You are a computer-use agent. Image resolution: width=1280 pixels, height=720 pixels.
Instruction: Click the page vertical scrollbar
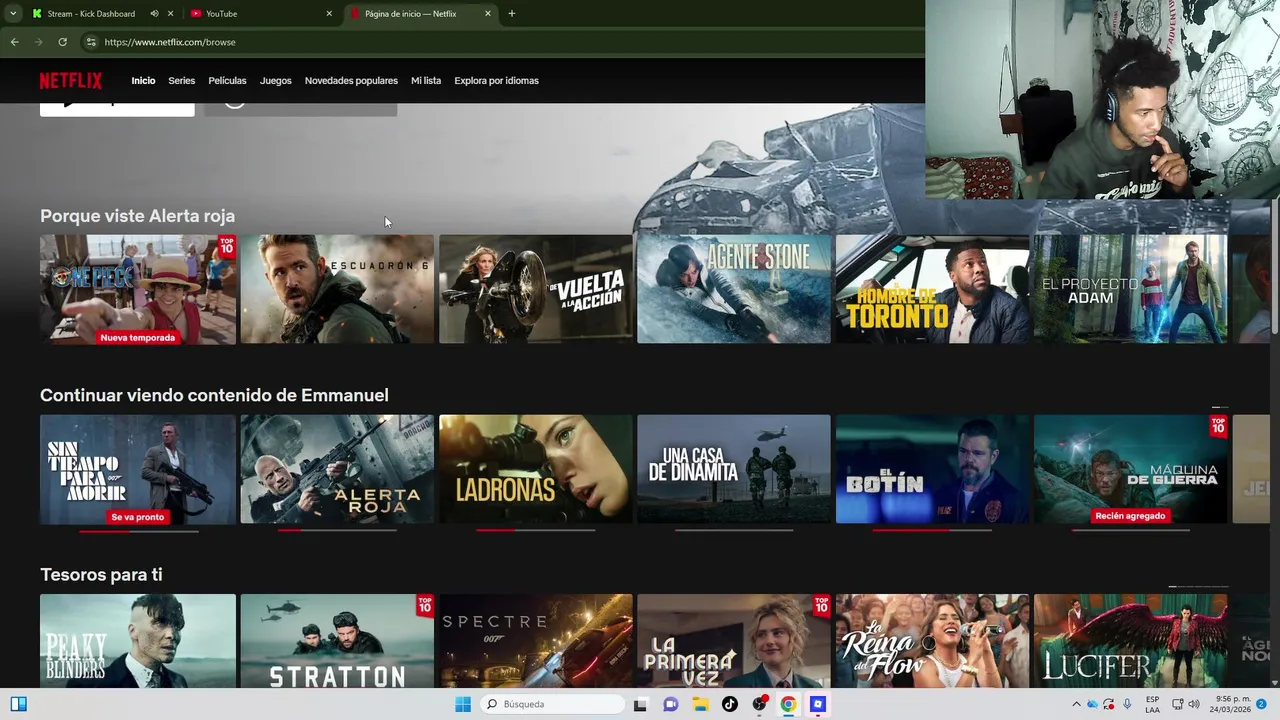click(1274, 265)
